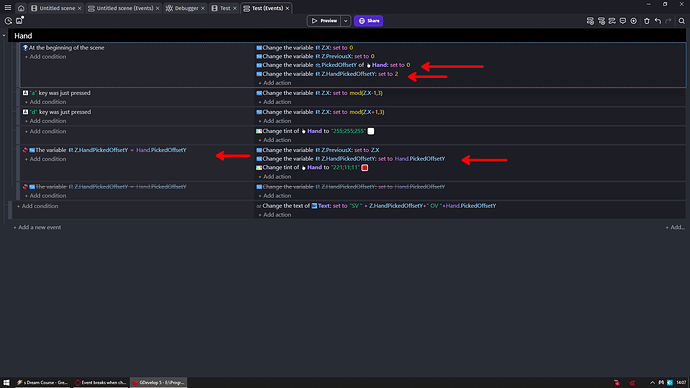Delete selected events with trash icon
This screenshot has width=690, height=388.
pyautogui.click(x=646, y=21)
